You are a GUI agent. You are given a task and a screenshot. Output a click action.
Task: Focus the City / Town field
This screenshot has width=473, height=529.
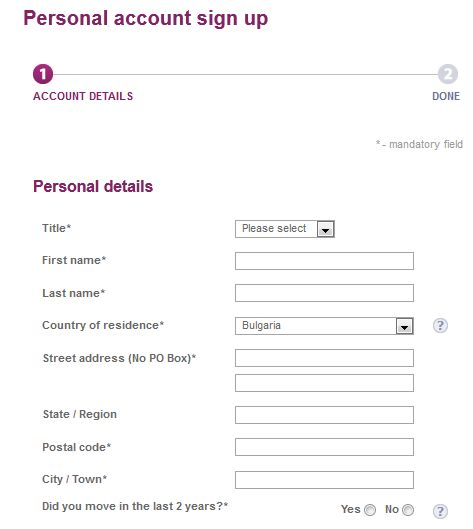(324, 480)
